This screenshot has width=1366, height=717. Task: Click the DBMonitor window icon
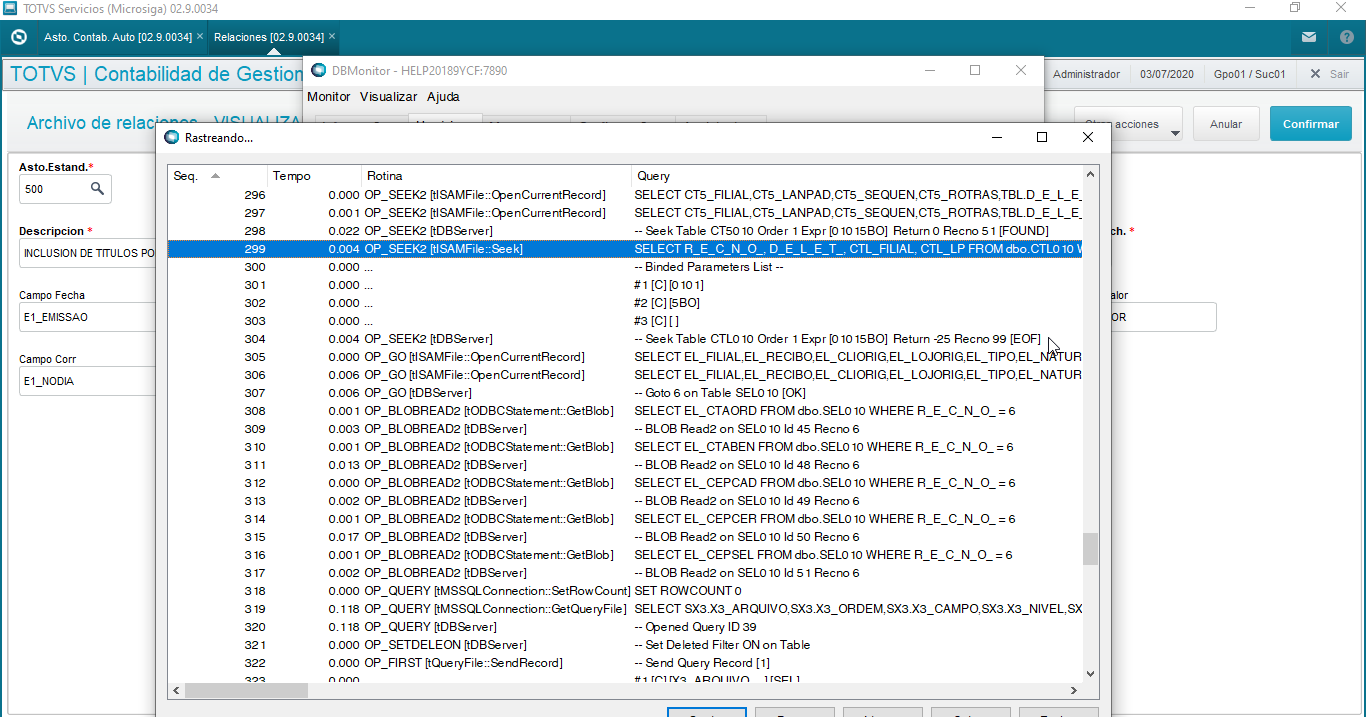point(319,70)
